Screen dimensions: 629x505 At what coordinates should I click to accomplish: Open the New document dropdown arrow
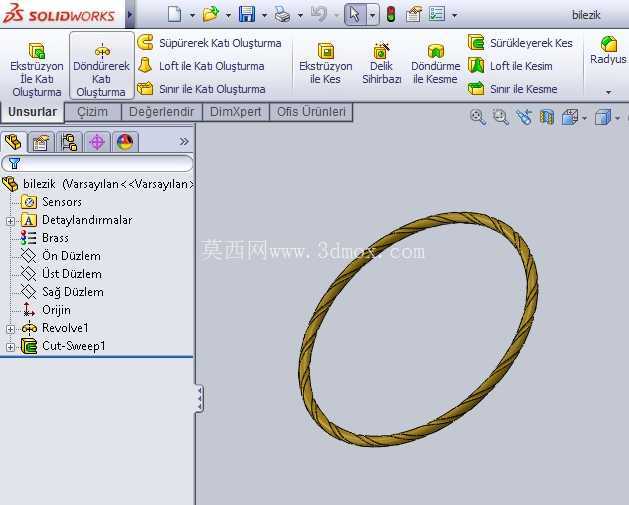(192, 16)
